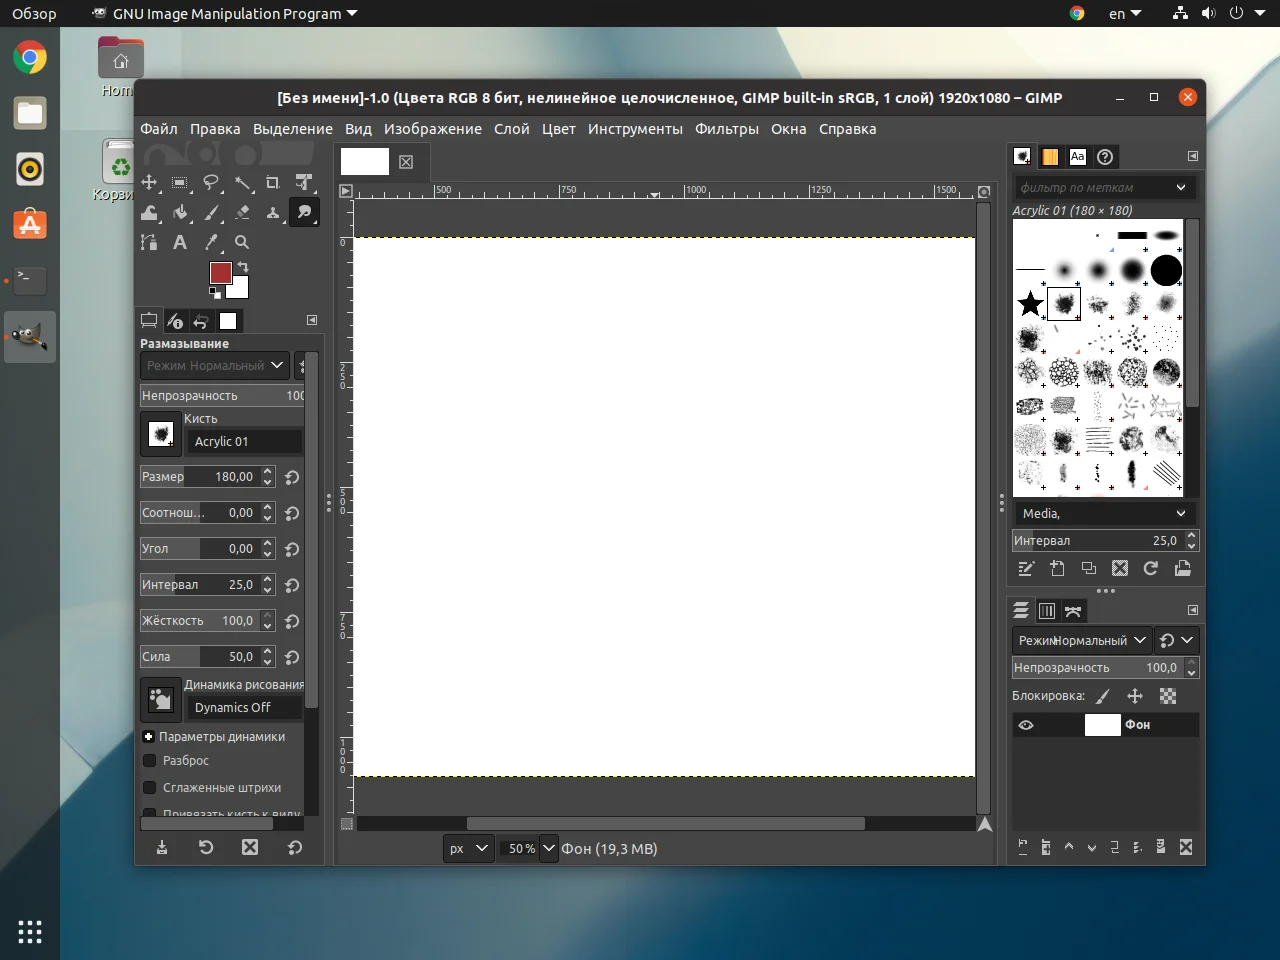Select the Free Select lasso tool
Image resolution: width=1280 pixels, height=960 pixels.
211,183
